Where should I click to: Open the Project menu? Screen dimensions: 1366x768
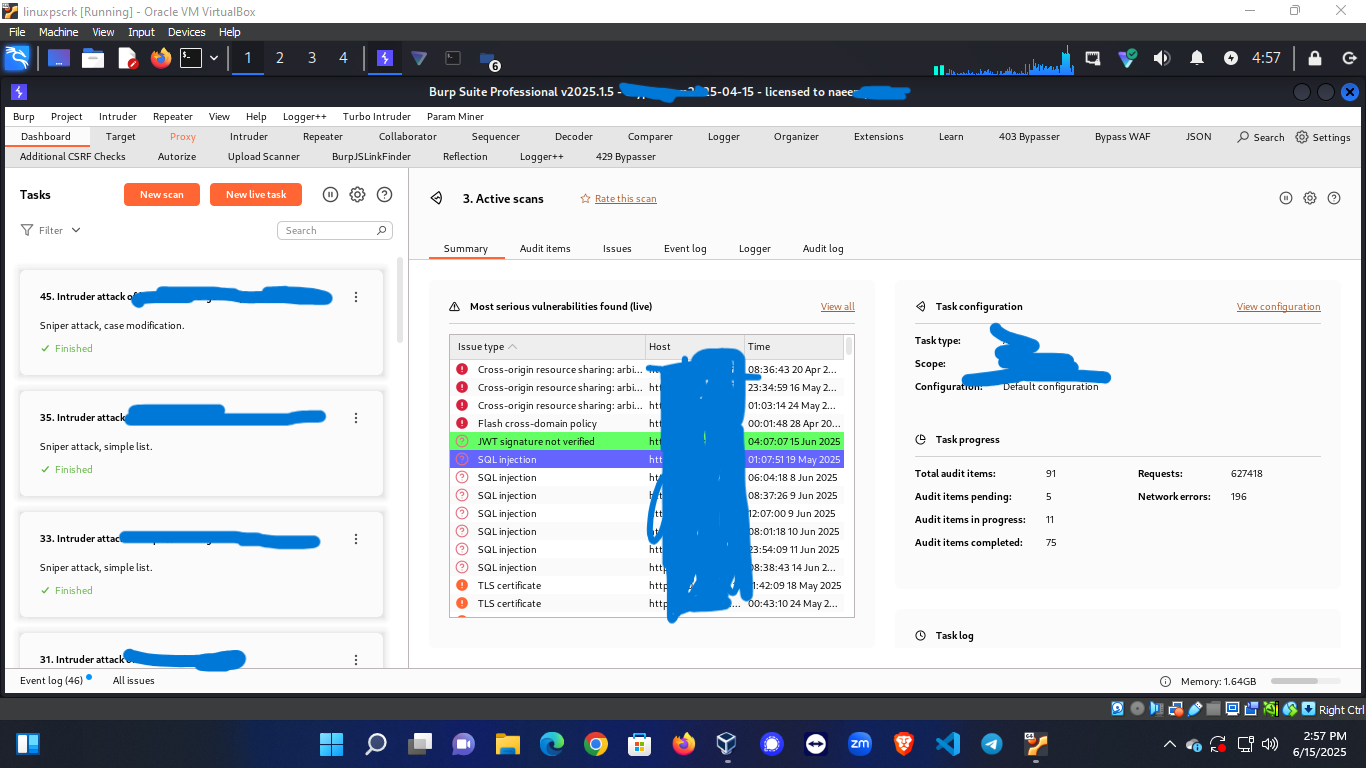tap(67, 116)
